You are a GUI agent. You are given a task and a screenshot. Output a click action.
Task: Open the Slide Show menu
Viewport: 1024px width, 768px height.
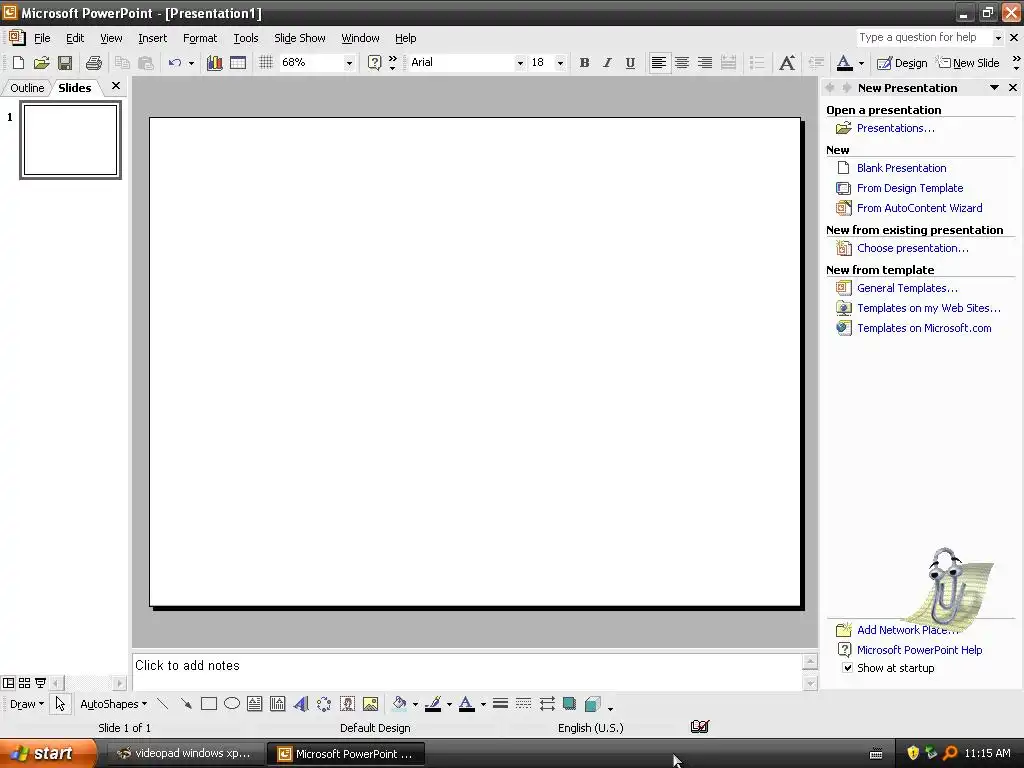(299, 38)
